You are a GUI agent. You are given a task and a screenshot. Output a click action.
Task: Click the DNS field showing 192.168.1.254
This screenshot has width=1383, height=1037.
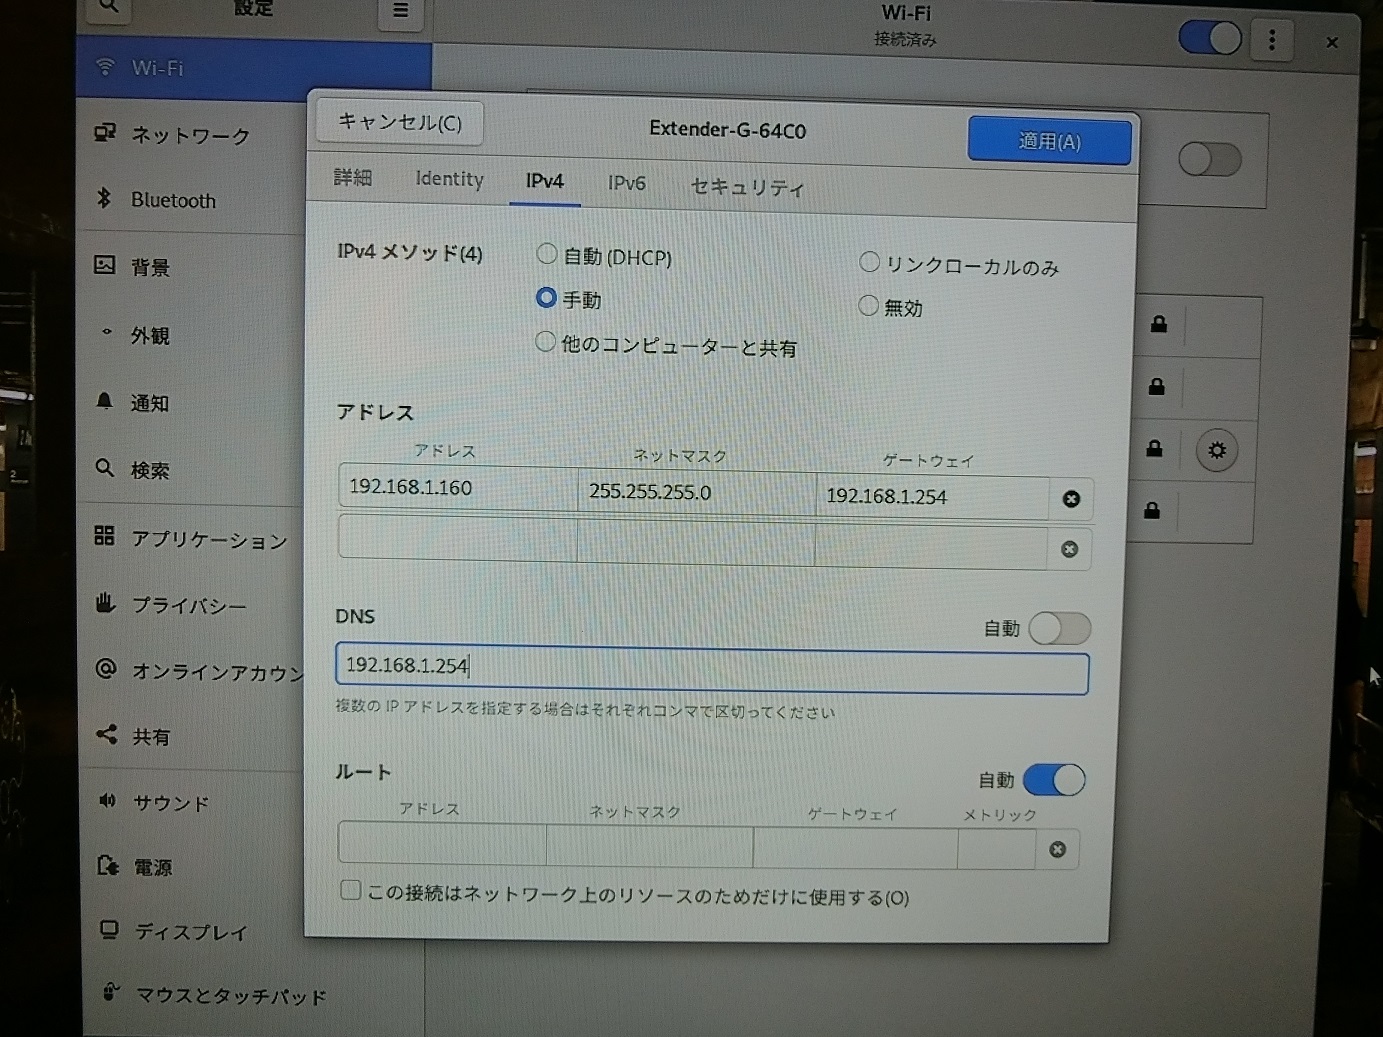(712, 670)
